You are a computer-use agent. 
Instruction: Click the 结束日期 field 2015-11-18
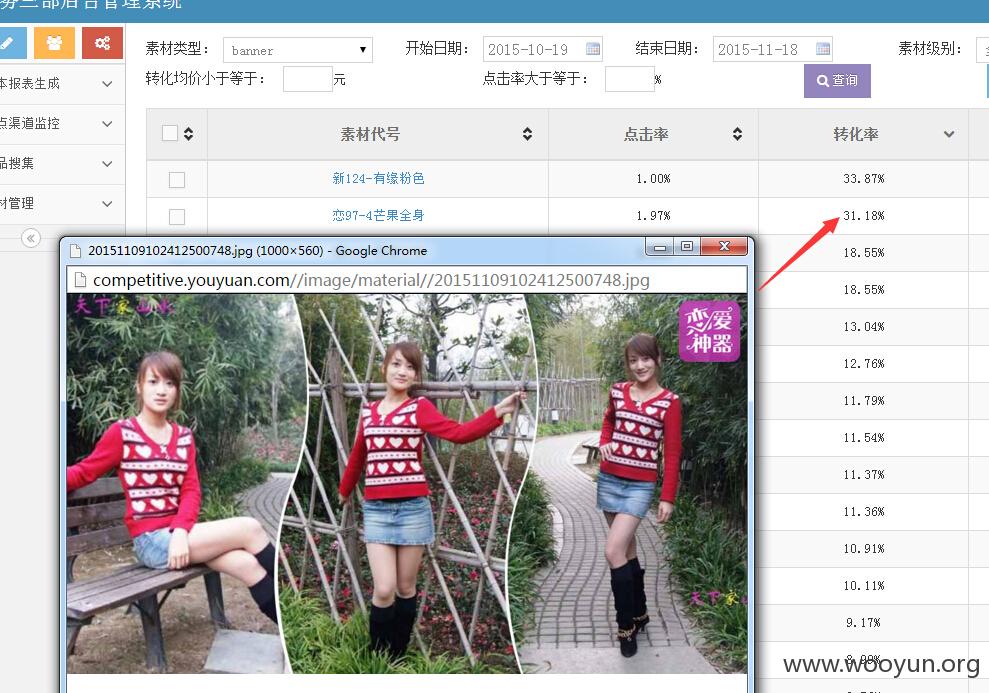[773, 49]
